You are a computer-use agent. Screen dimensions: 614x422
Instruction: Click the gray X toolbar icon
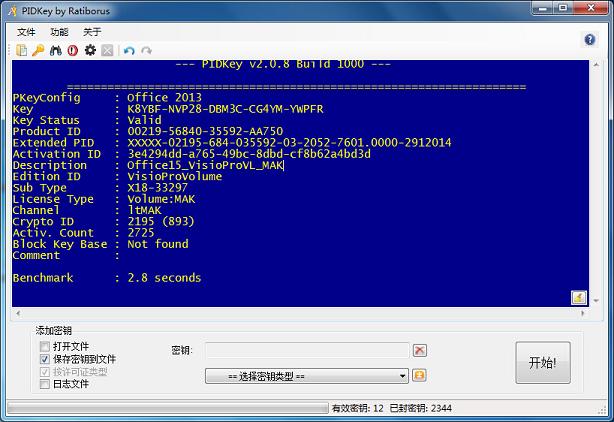[107, 50]
